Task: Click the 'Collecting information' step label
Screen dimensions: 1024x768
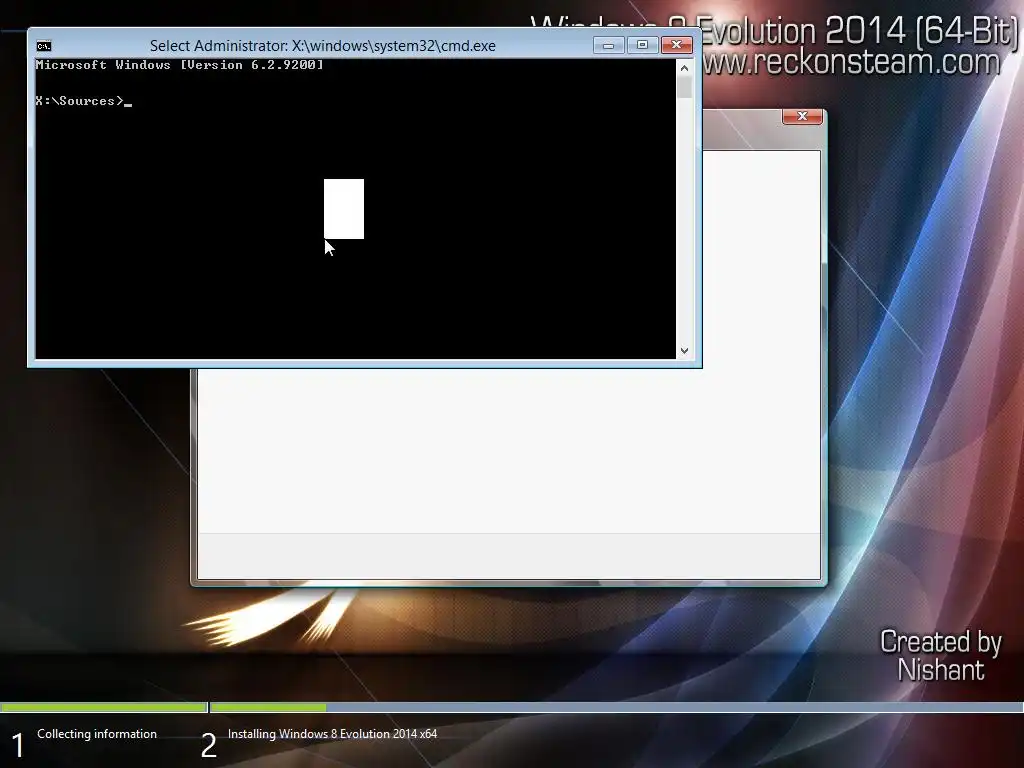Action: [97, 734]
